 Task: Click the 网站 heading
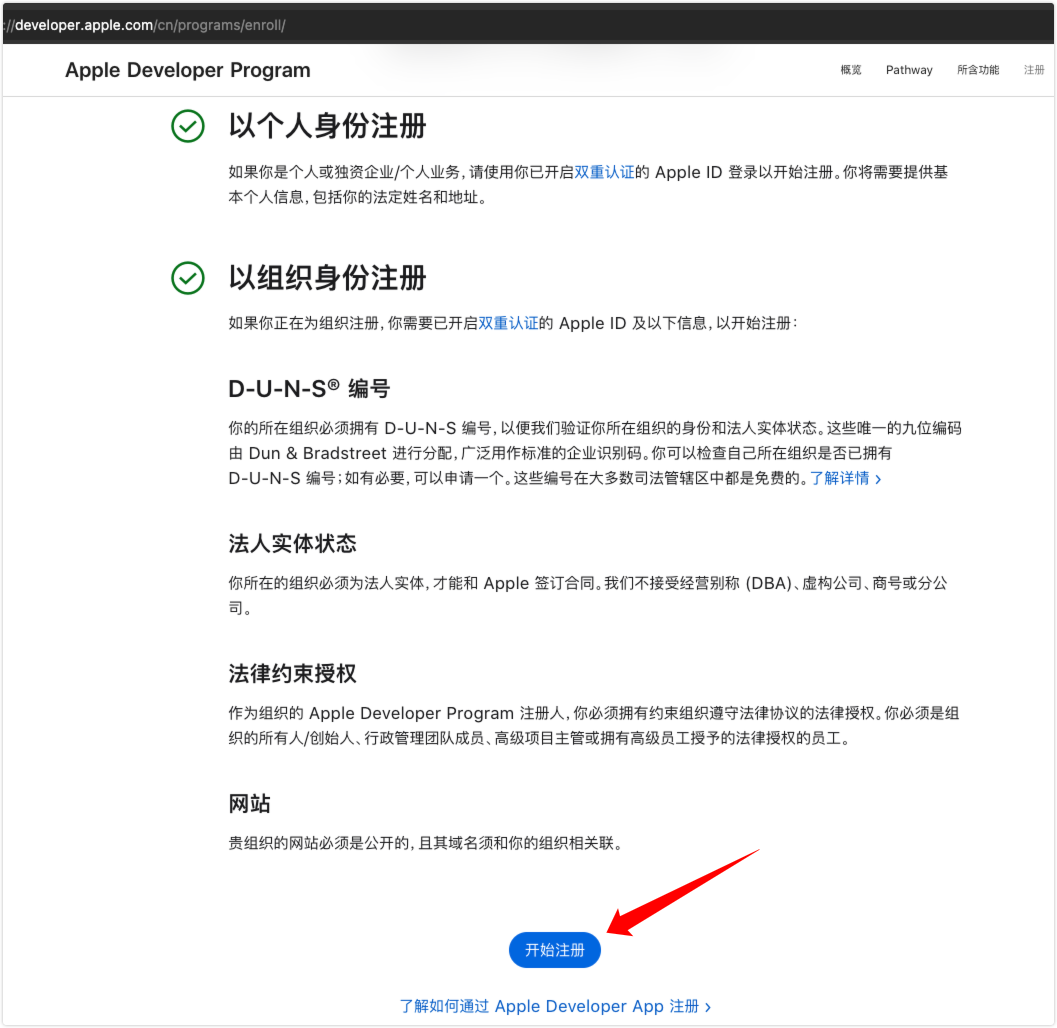point(249,804)
